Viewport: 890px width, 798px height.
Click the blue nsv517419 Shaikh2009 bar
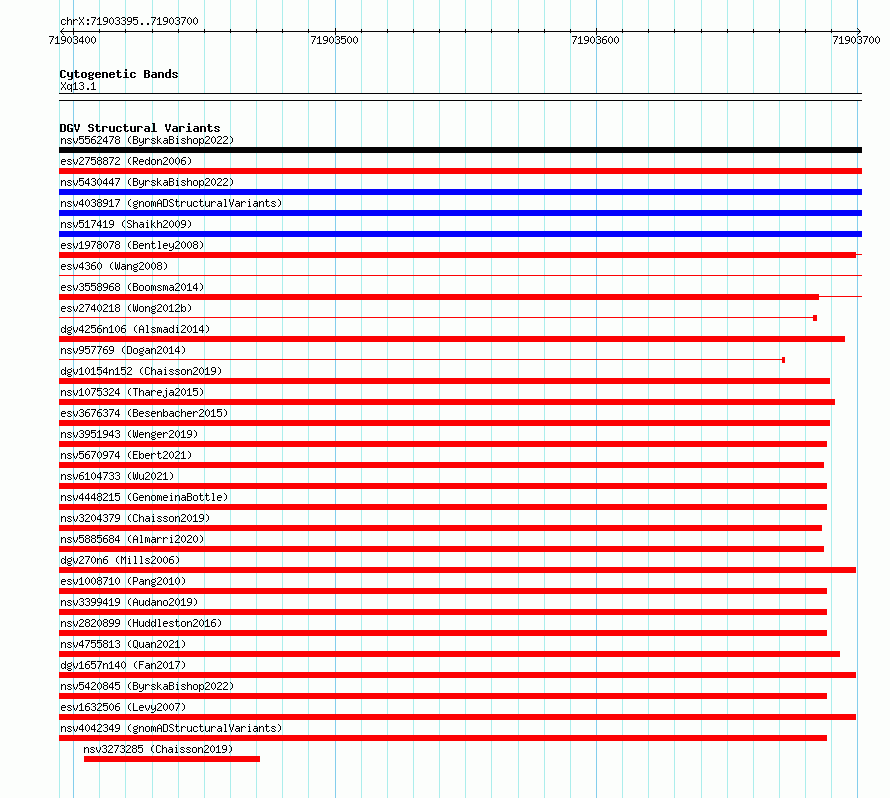pyautogui.click(x=460, y=234)
